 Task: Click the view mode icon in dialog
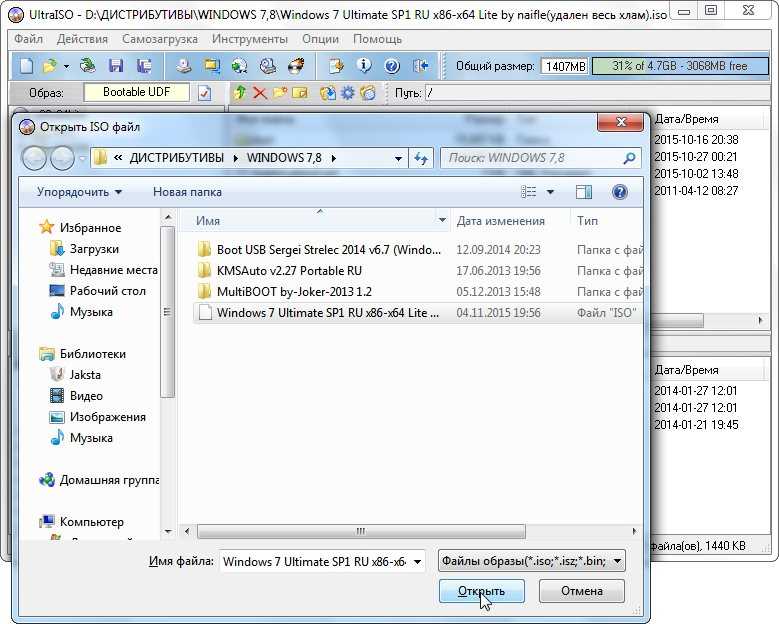pyautogui.click(x=528, y=192)
